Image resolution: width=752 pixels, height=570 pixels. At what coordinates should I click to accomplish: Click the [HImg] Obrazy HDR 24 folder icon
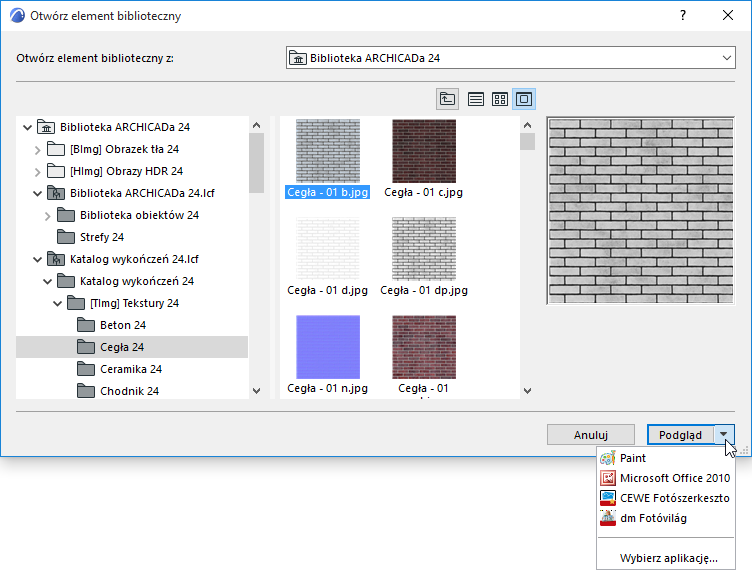coord(56,171)
